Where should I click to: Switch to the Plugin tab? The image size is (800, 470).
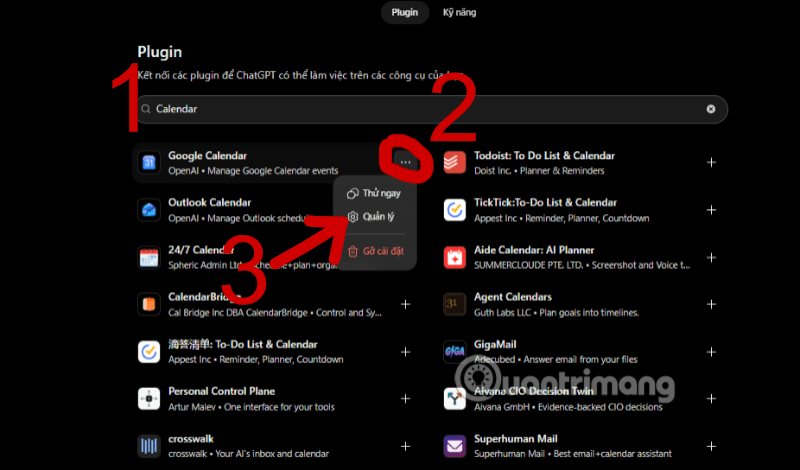tap(405, 12)
